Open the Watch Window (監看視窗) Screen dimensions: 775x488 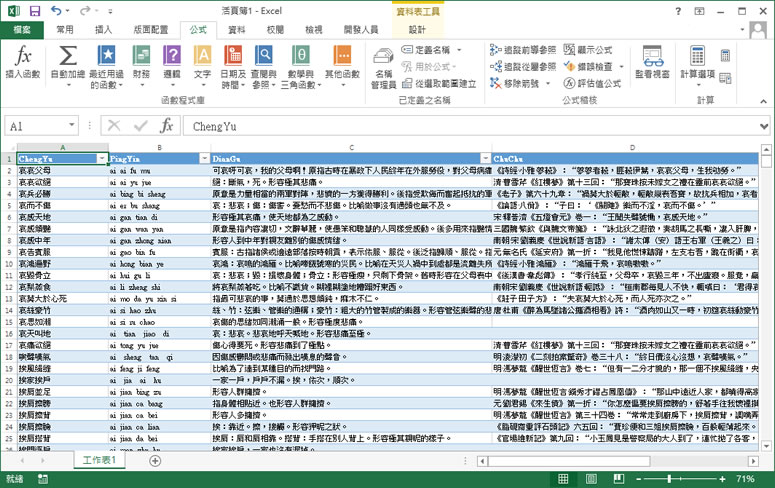pos(652,62)
